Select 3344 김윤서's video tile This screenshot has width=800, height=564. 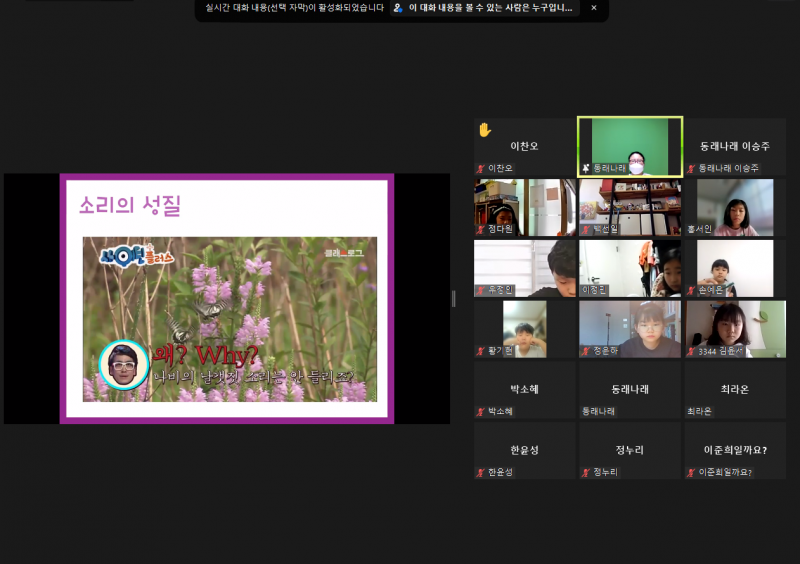coord(735,329)
